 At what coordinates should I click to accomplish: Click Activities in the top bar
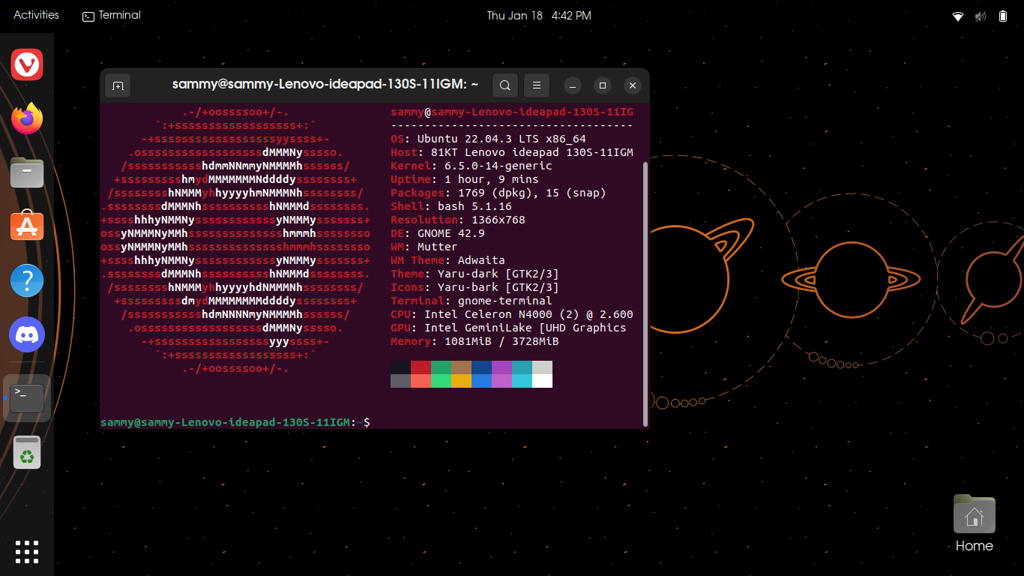coord(36,15)
